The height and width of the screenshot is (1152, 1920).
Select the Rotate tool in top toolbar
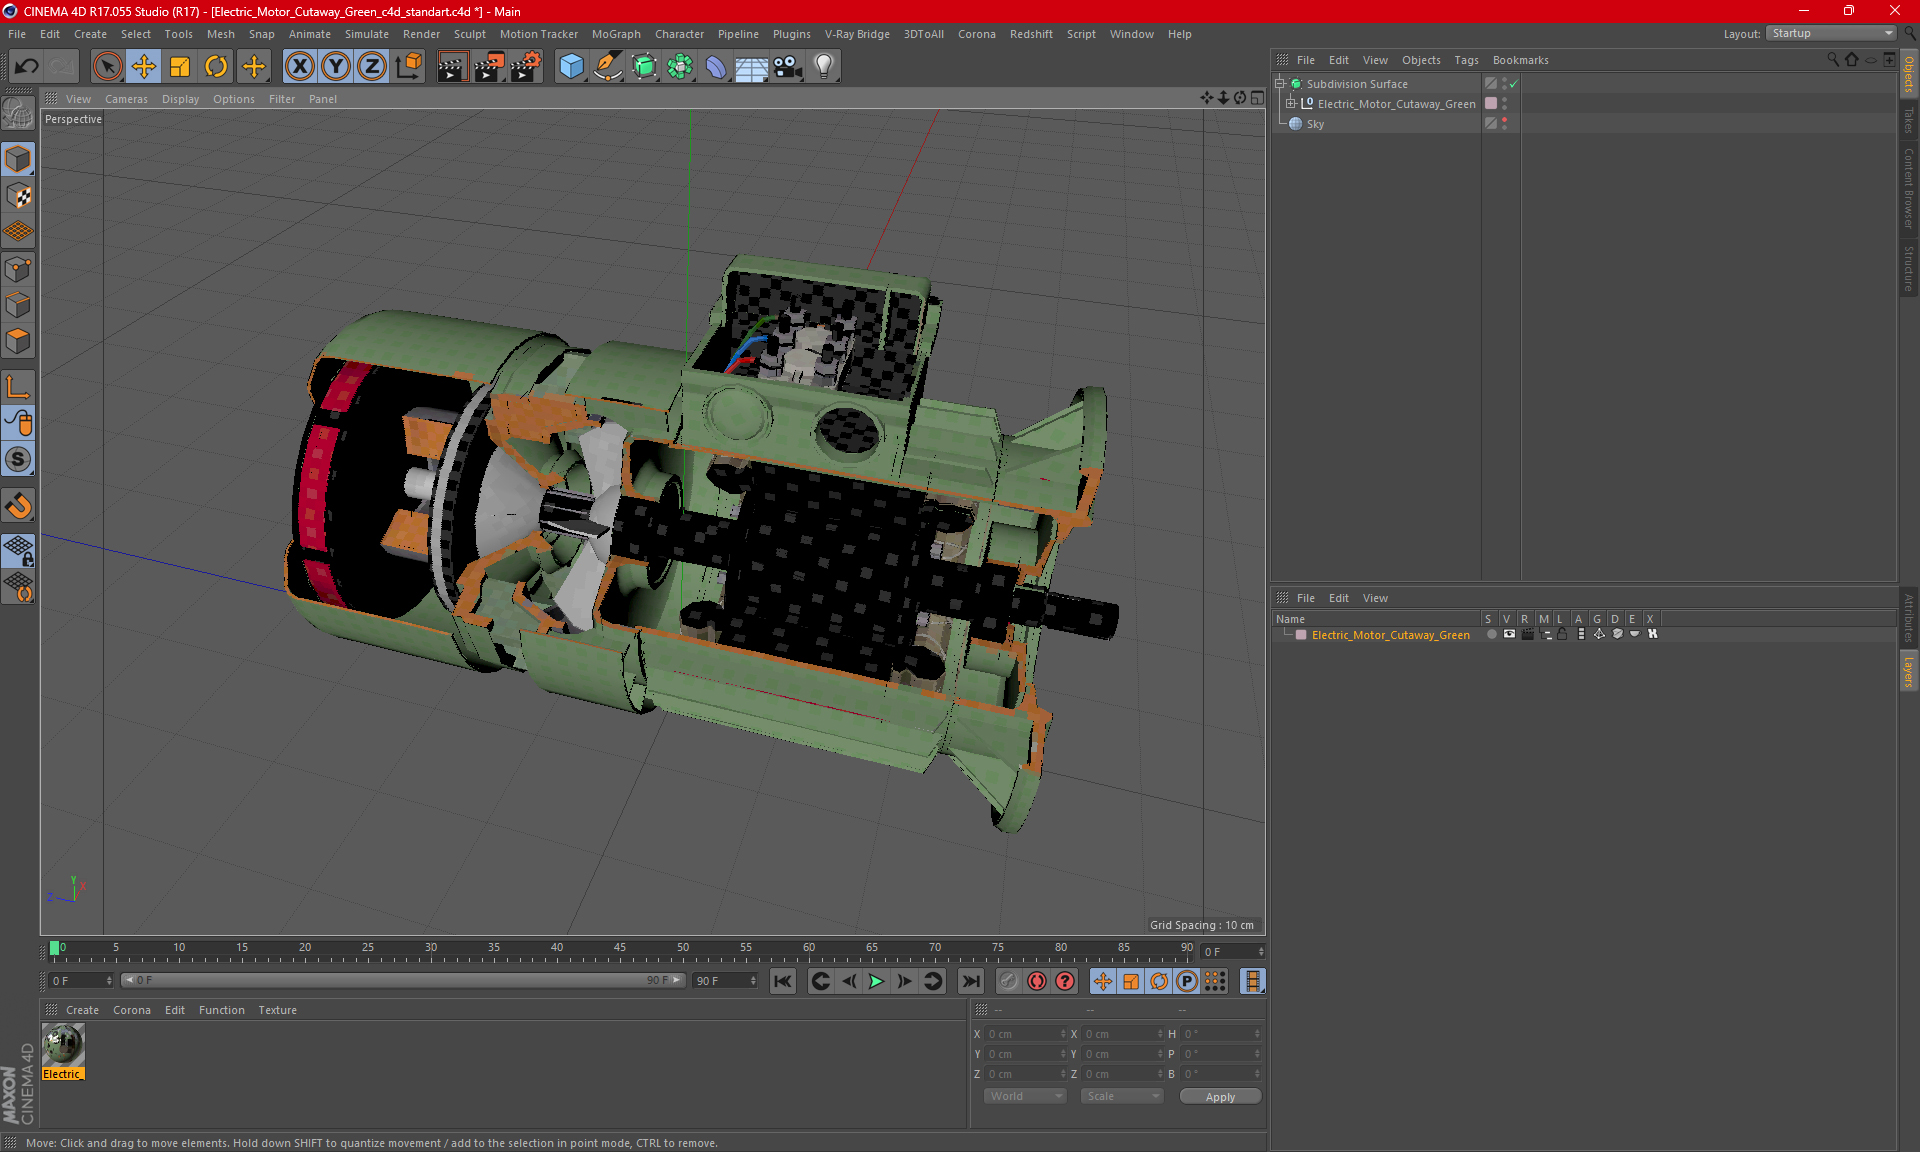pos(216,67)
